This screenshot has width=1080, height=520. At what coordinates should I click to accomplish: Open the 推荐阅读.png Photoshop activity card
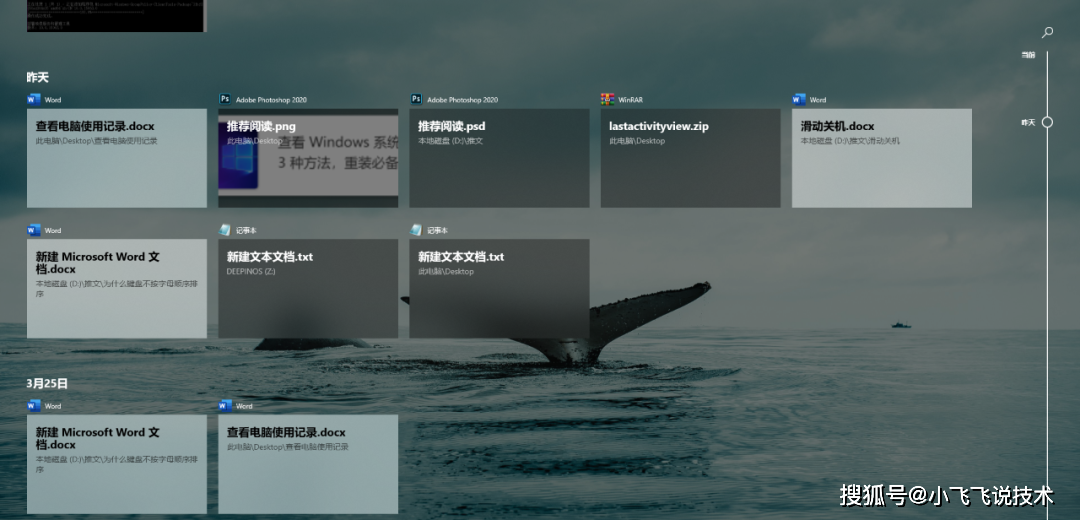point(308,158)
